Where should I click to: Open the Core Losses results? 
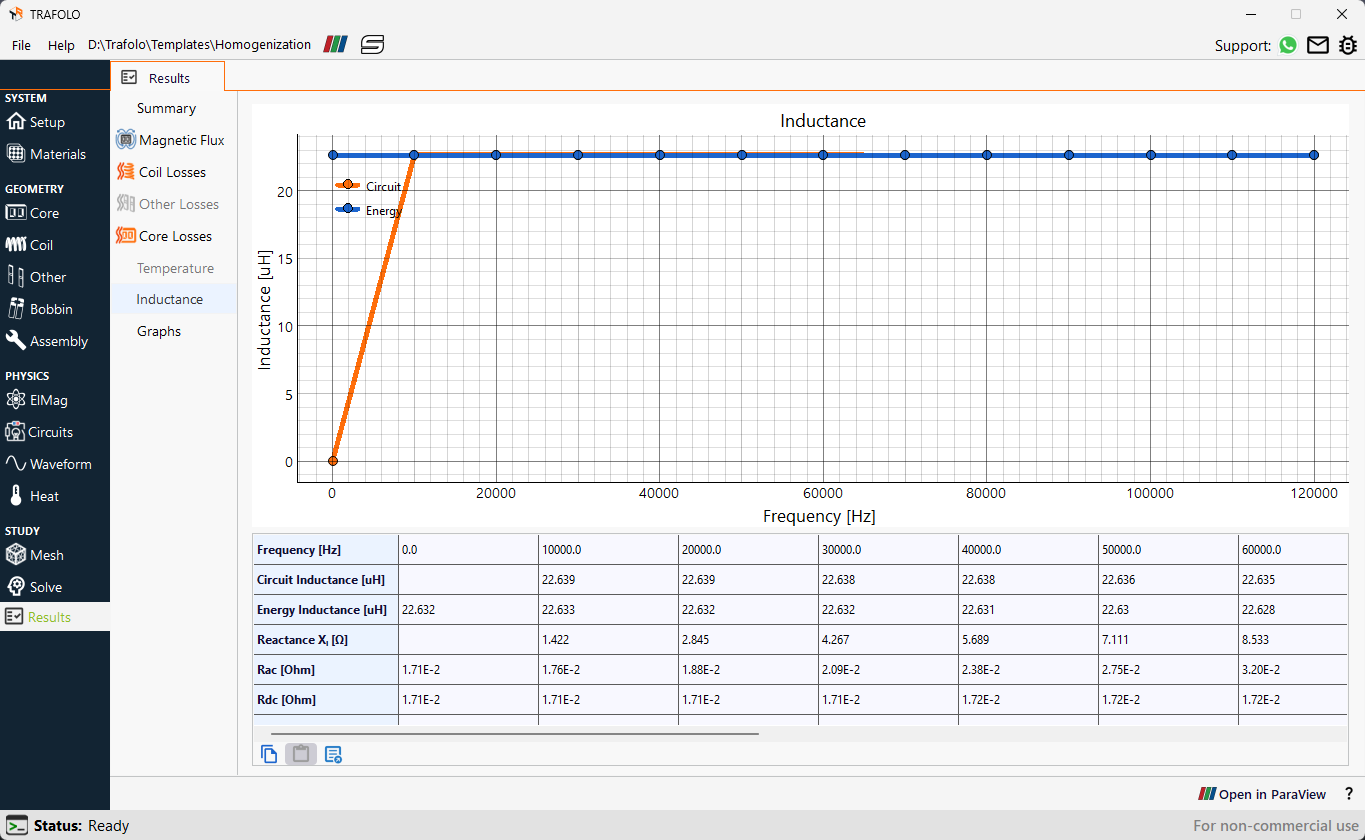[x=164, y=236]
